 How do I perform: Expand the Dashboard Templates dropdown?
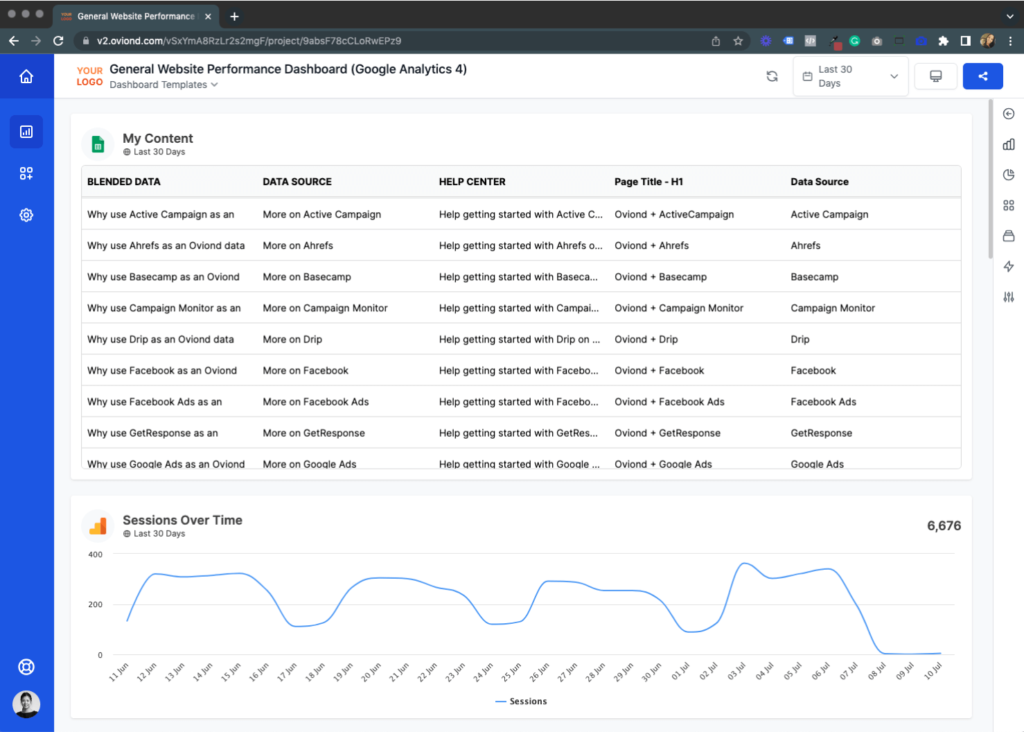(164, 85)
